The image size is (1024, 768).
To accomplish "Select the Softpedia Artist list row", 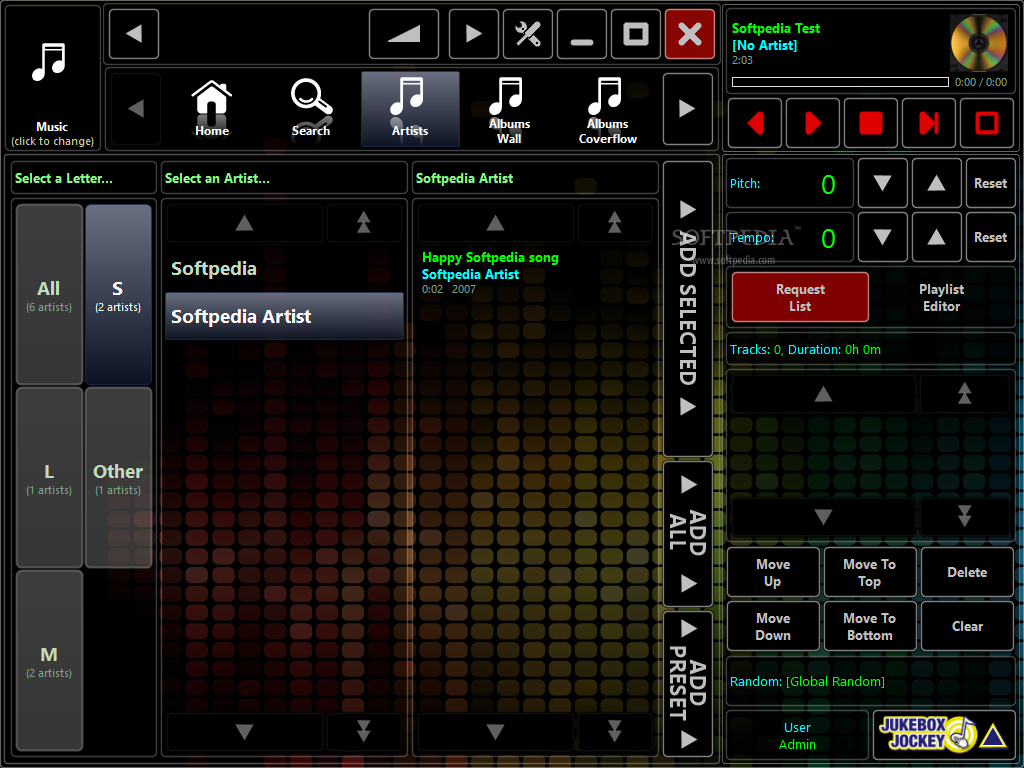I will point(284,316).
